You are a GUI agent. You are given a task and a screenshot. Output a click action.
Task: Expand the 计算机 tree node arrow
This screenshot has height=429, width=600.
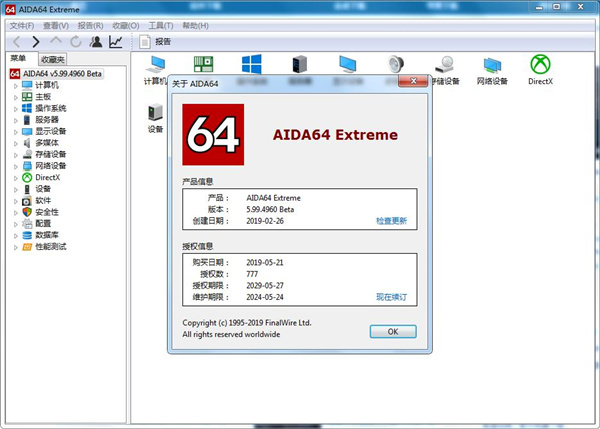(x=16, y=86)
